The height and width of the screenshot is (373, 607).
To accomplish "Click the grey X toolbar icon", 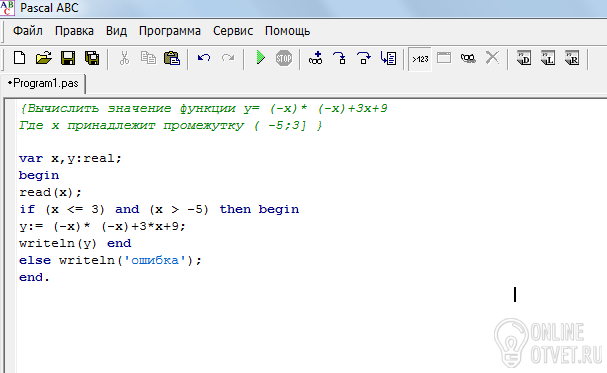I will tap(492, 58).
